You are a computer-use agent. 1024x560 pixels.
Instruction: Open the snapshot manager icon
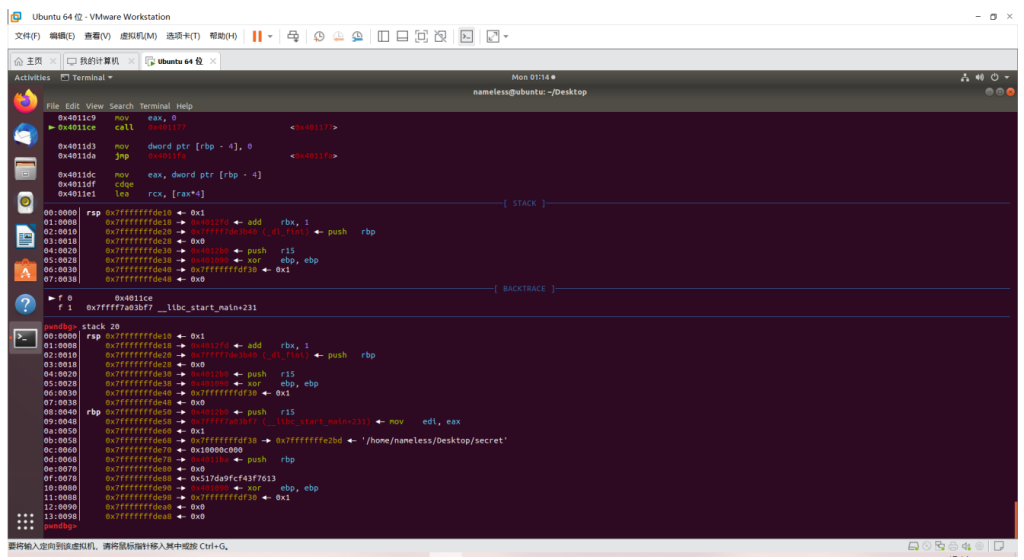pos(357,37)
